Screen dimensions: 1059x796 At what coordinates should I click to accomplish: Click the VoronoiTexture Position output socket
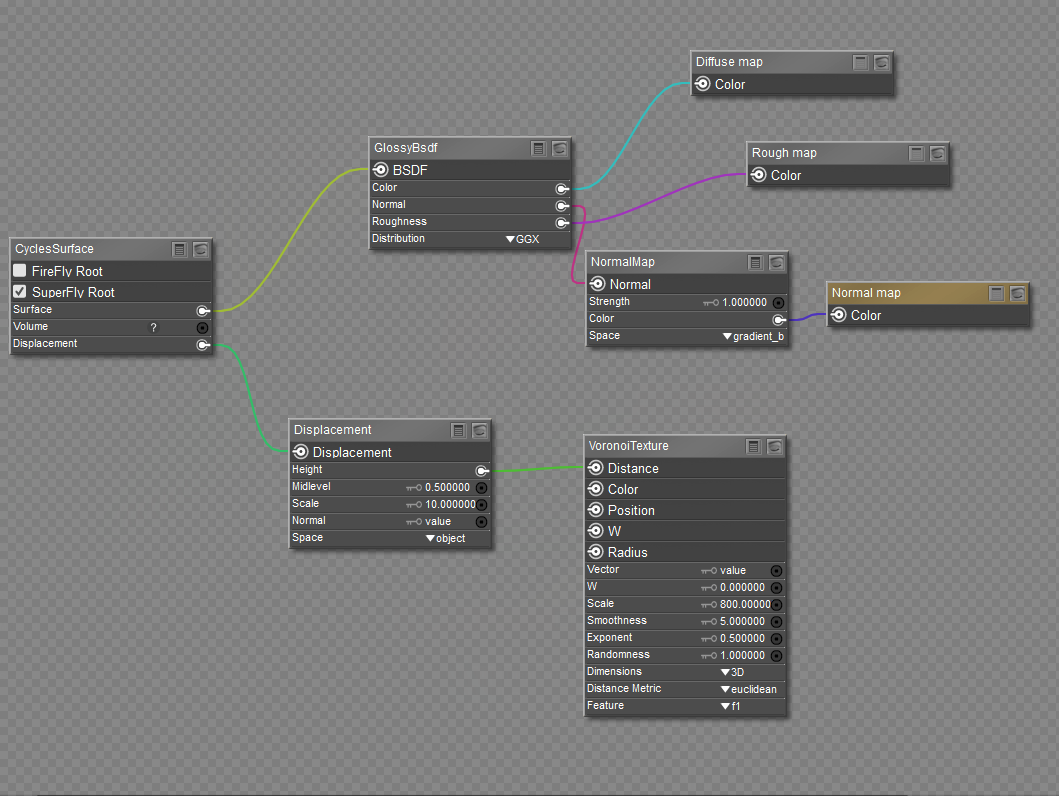point(595,510)
